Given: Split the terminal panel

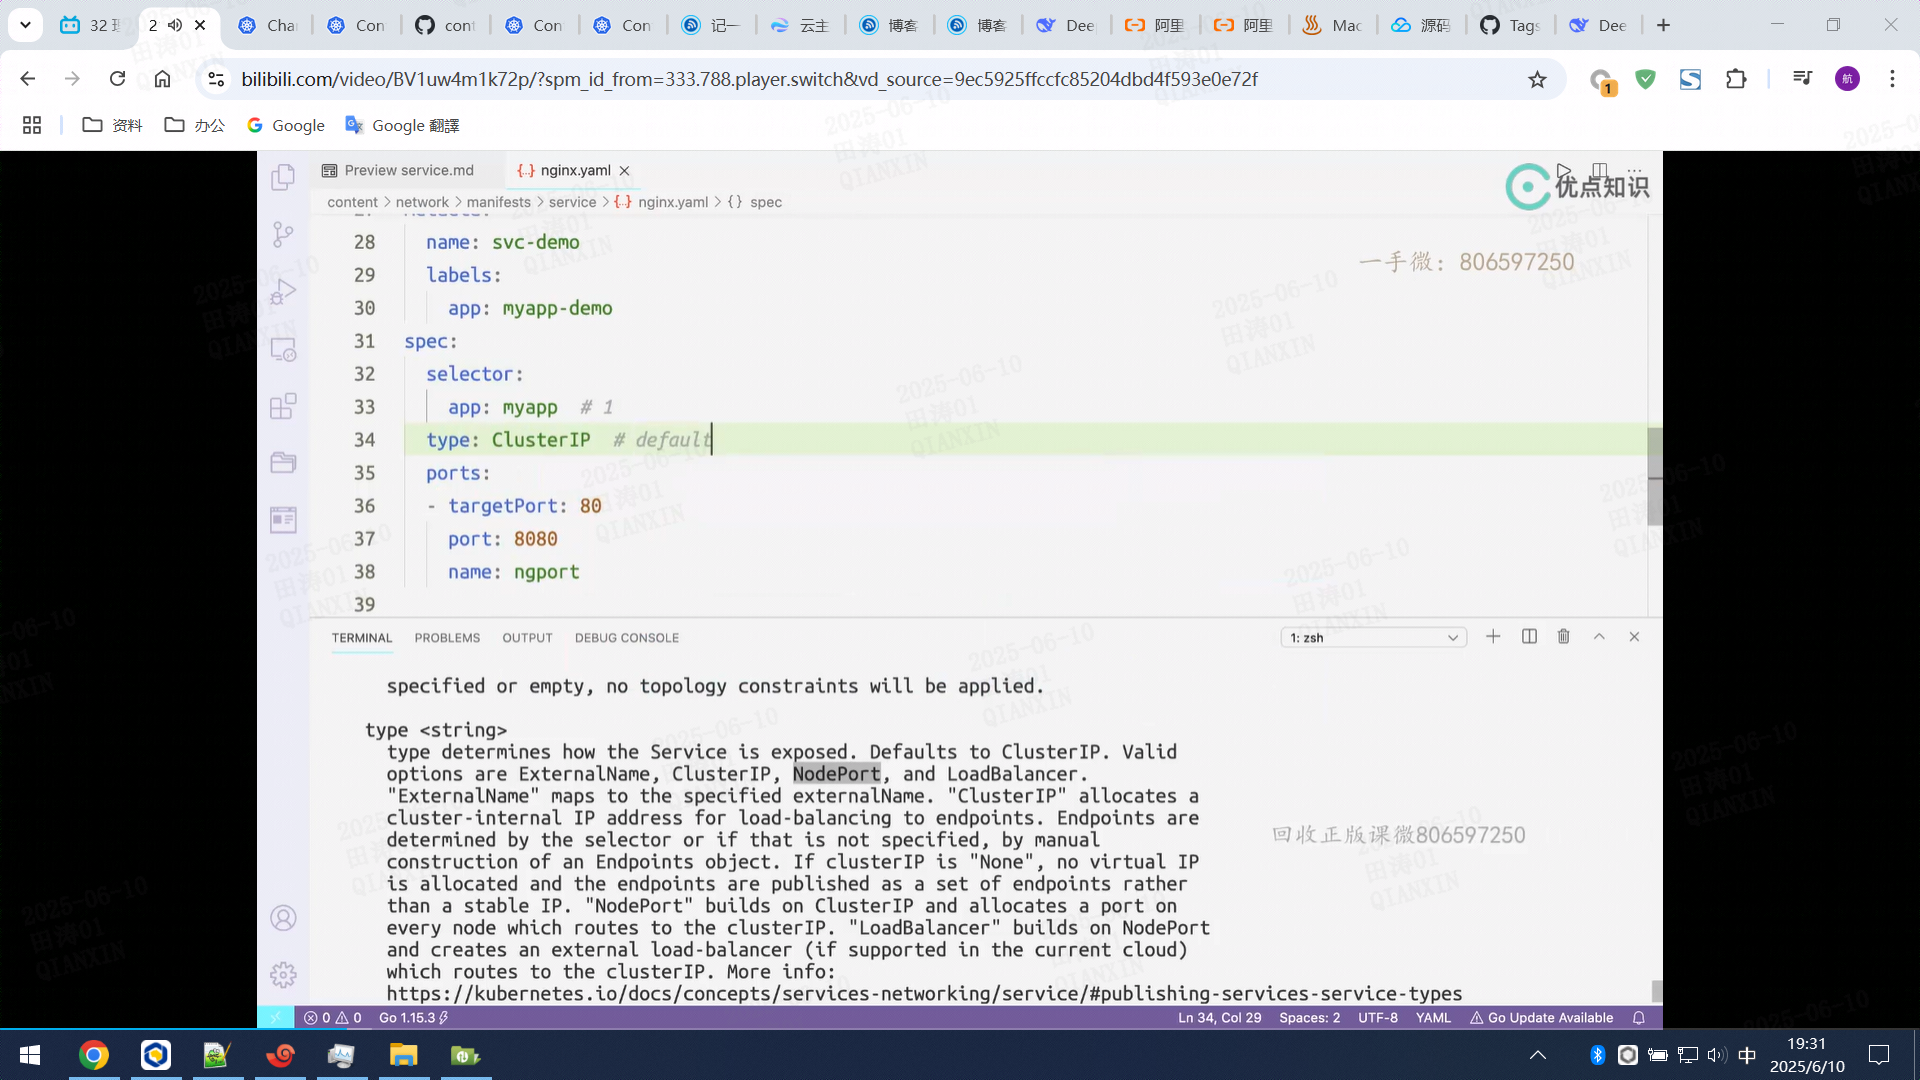Looking at the screenshot, I should [x=1529, y=637].
